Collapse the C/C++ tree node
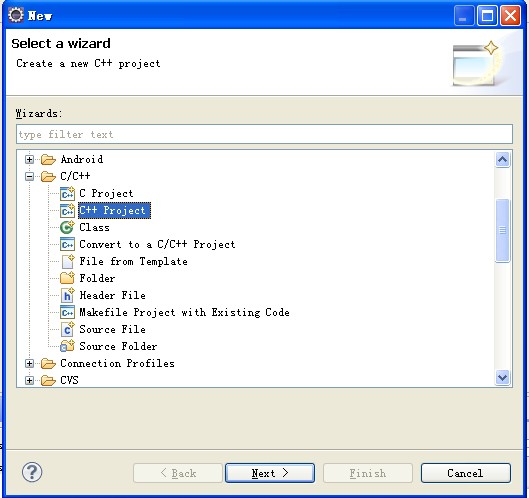The image size is (529, 498). pos(29,176)
